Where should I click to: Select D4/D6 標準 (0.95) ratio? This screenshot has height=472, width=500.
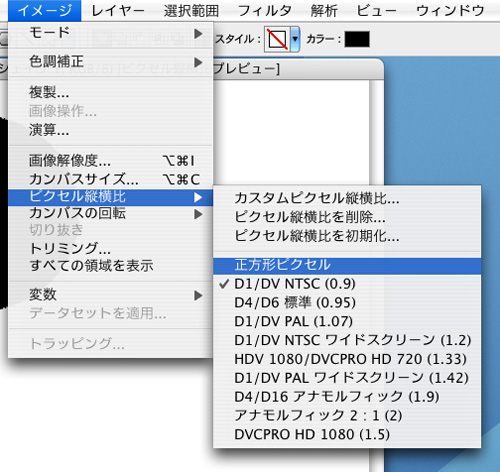[x=347, y=303]
